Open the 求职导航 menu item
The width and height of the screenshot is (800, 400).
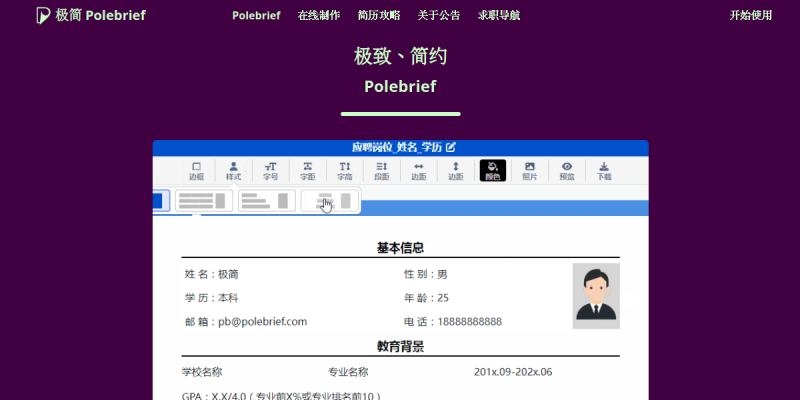pos(499,15)
